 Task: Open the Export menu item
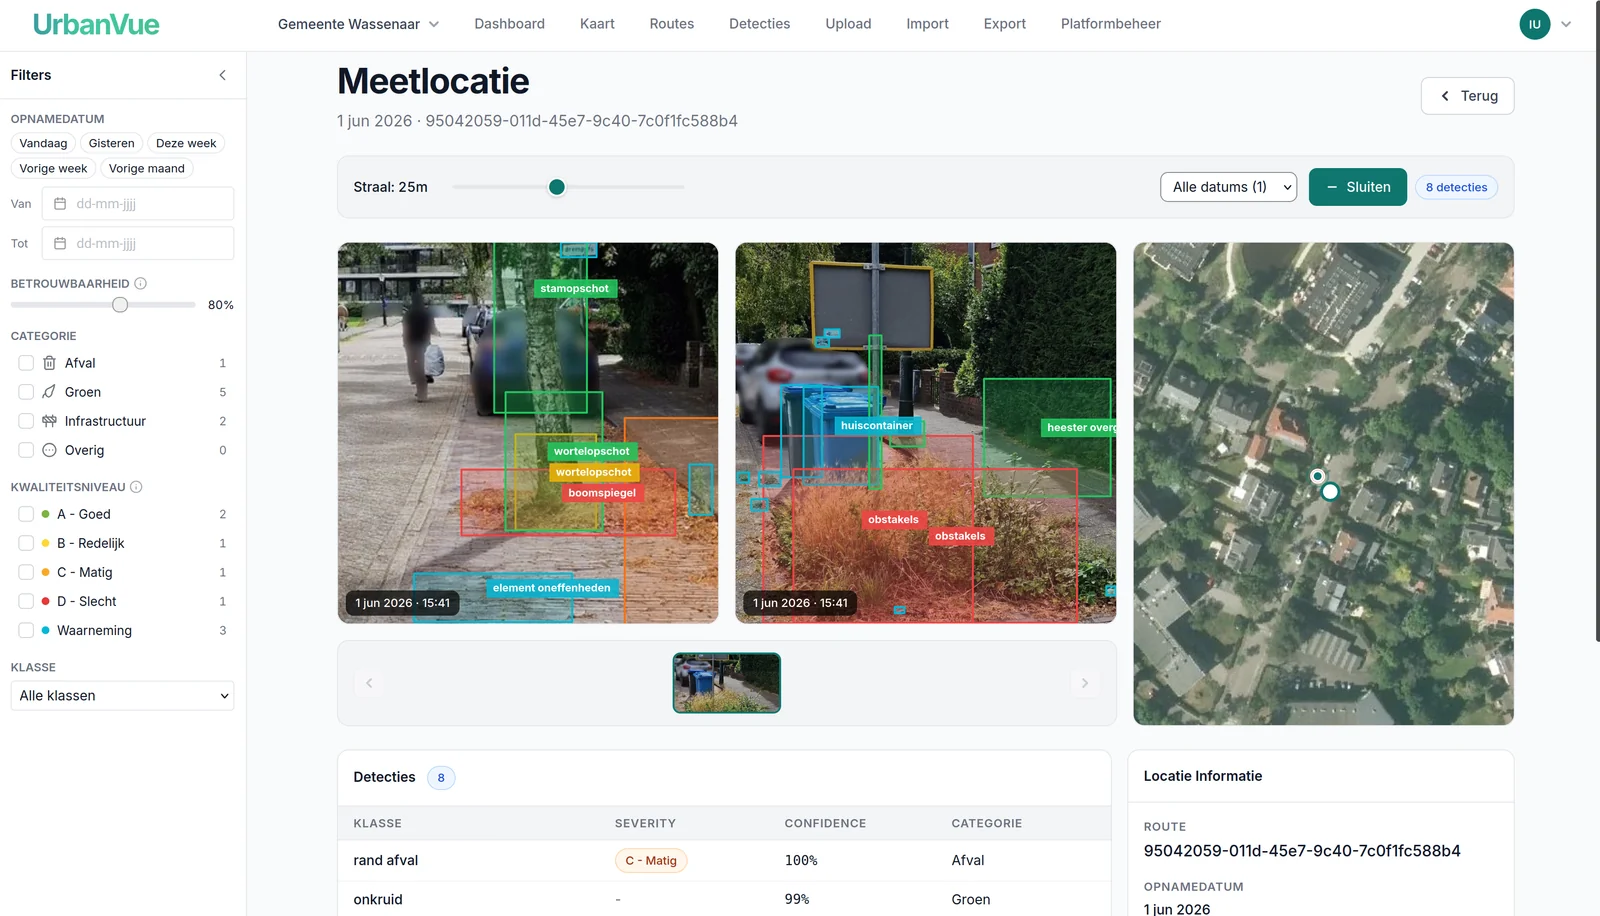tap(1005, 24)
